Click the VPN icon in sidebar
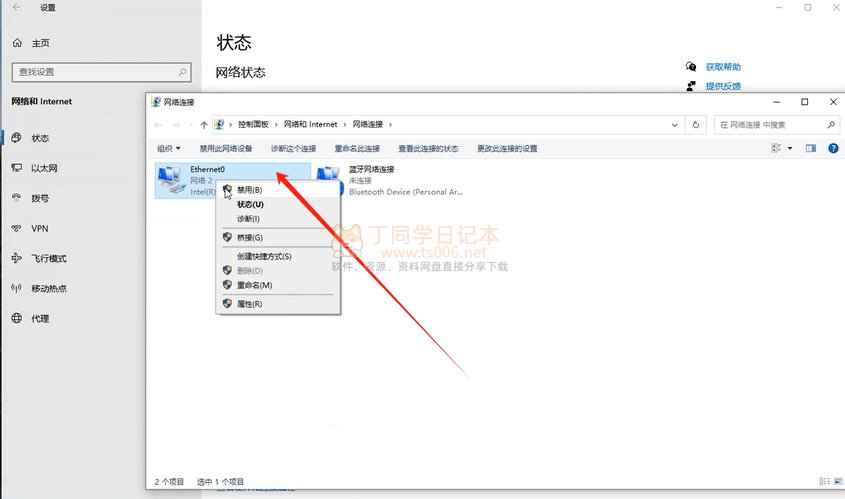Screen dimensions: 845x499 tap(17, 228)
